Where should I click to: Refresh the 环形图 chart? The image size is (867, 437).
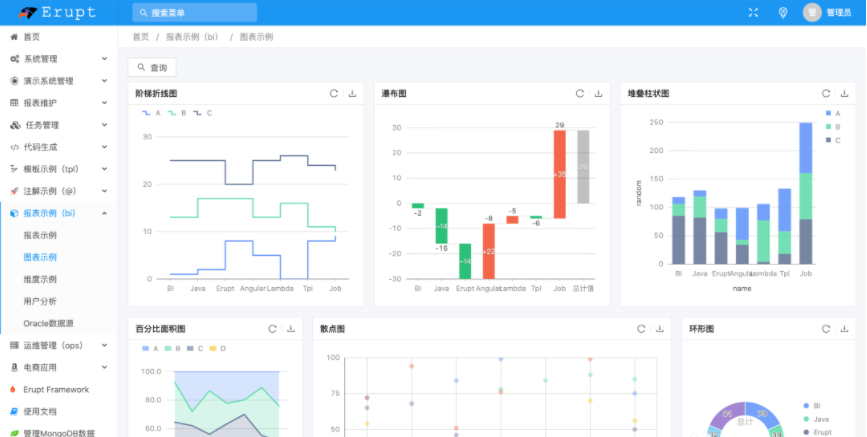[x=826, y=329]
